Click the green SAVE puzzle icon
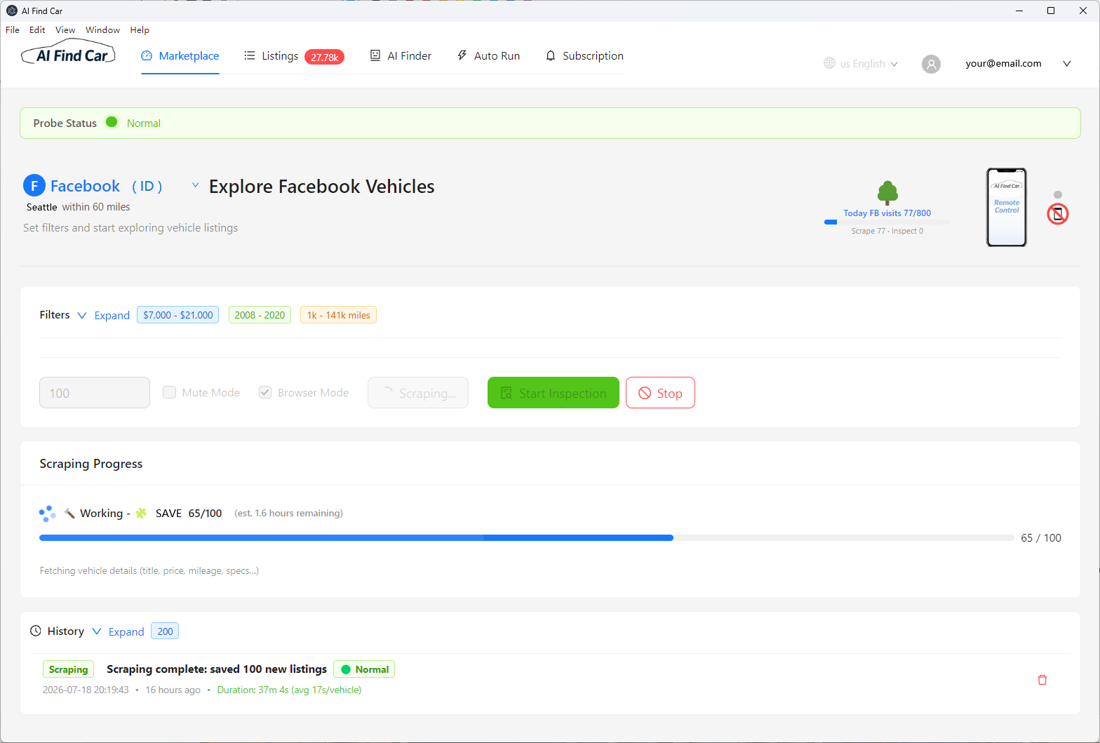Screen dimensions: 1100x743 point(141,514)
